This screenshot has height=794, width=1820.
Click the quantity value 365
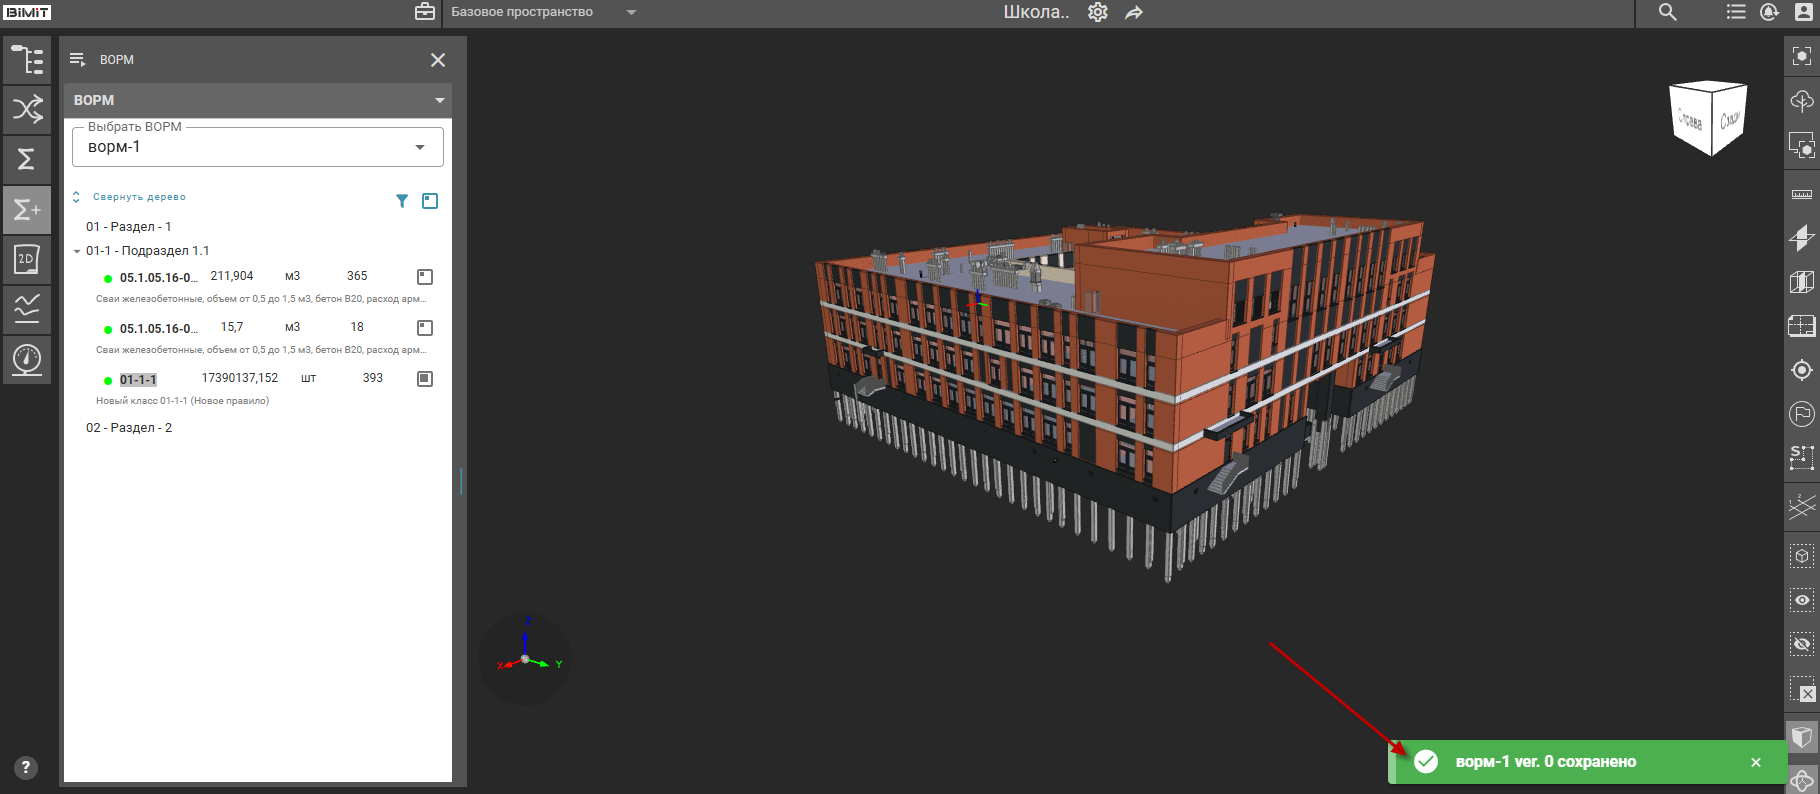[357, 276]
